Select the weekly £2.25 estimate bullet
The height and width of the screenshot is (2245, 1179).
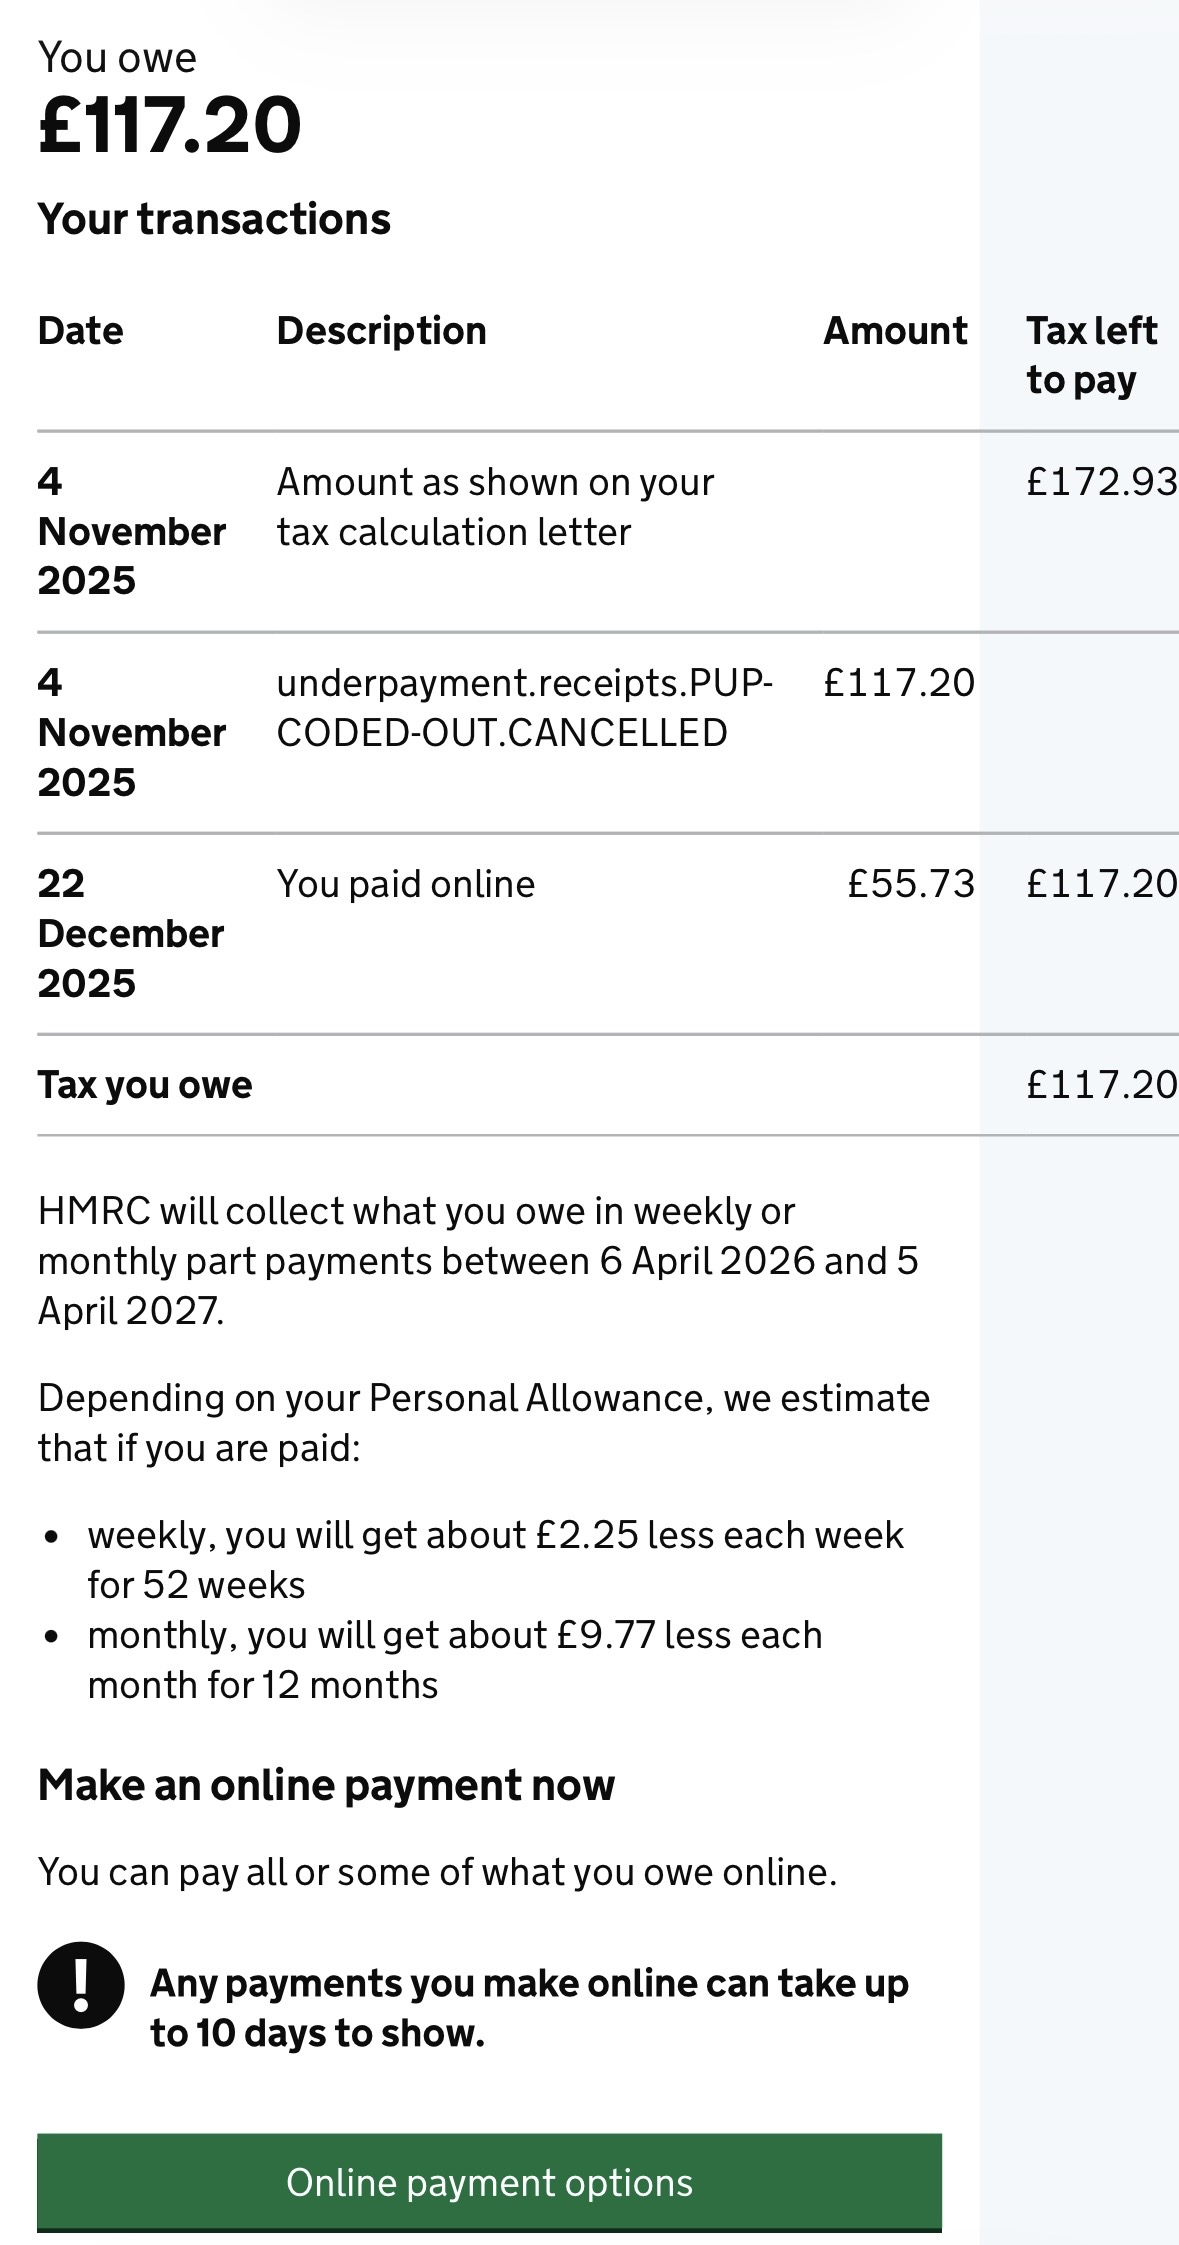point(495,1560)
